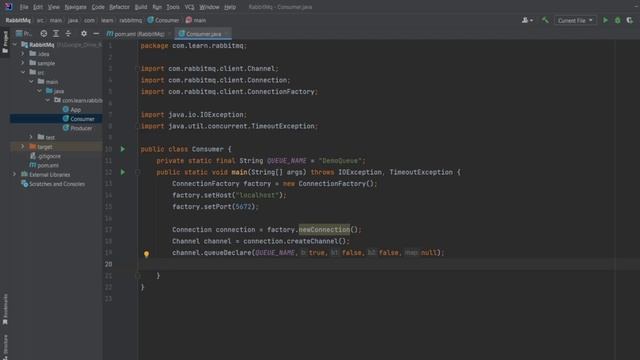Click the yellow intention lightbulb icon
640x360 pixels.
coord(146,254)
